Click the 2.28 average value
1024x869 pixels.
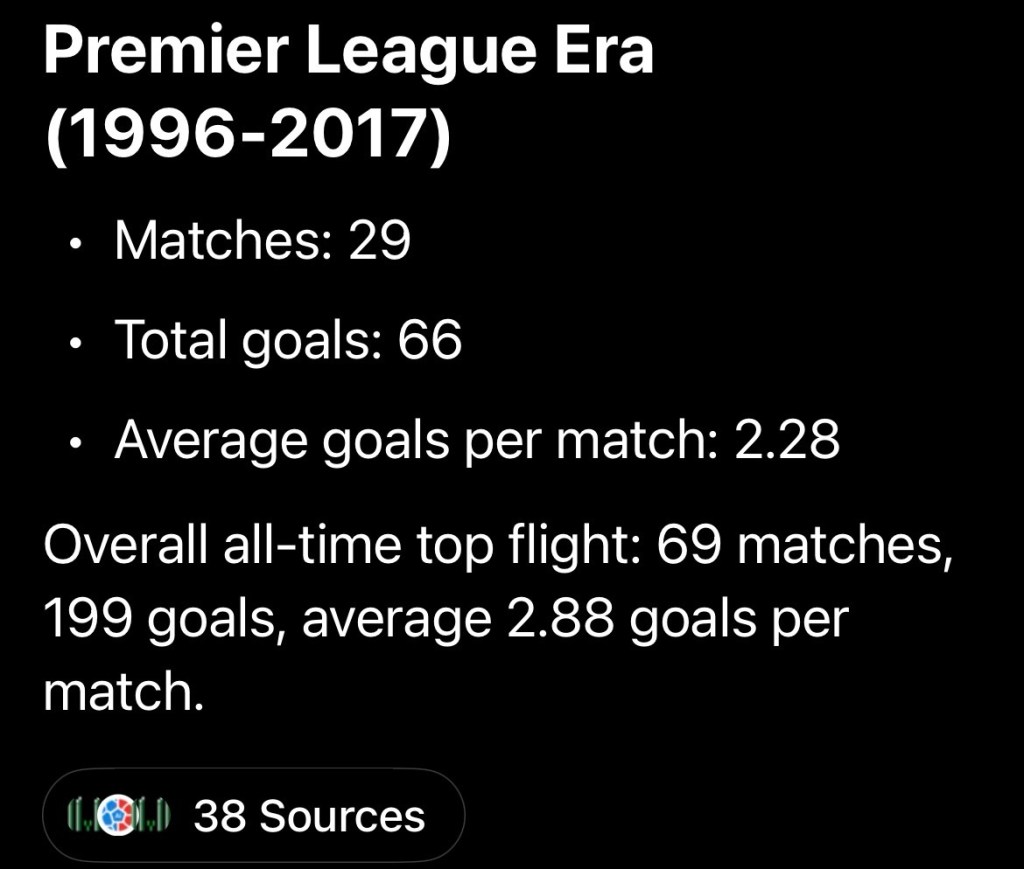tap(787, 439)
